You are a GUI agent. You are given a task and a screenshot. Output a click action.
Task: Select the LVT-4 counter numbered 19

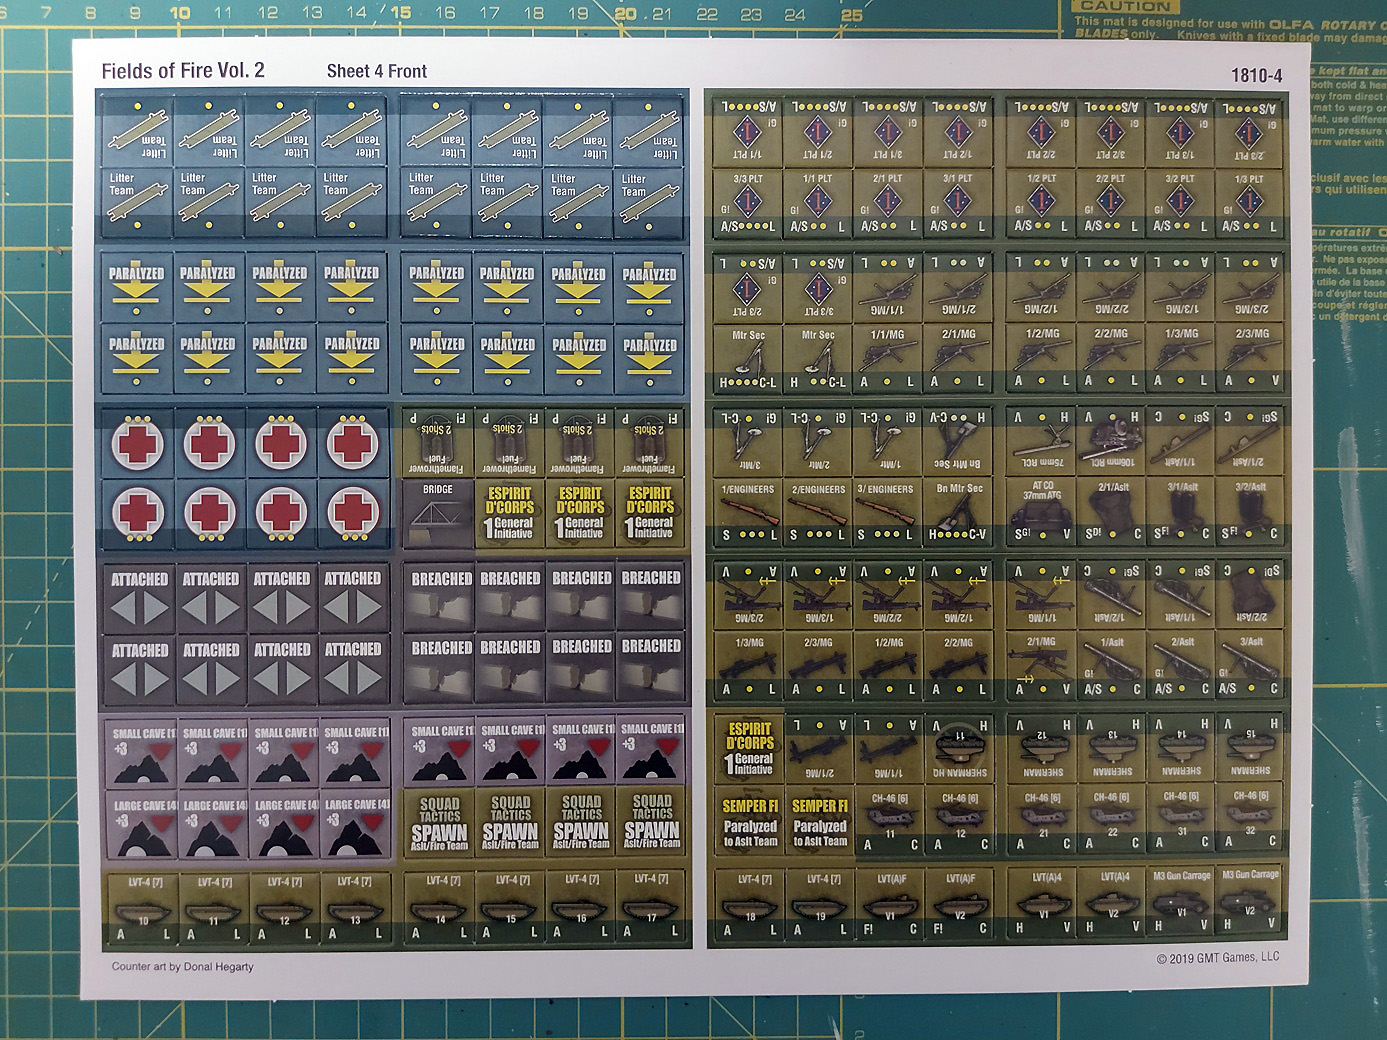click(x=820, y=906)
